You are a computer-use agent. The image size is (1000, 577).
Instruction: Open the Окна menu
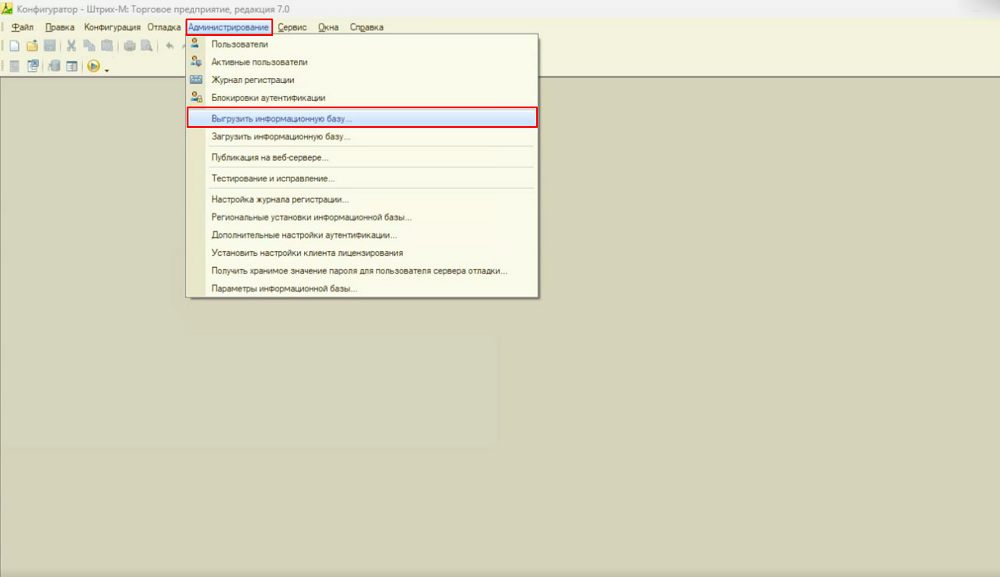(328, 27)
